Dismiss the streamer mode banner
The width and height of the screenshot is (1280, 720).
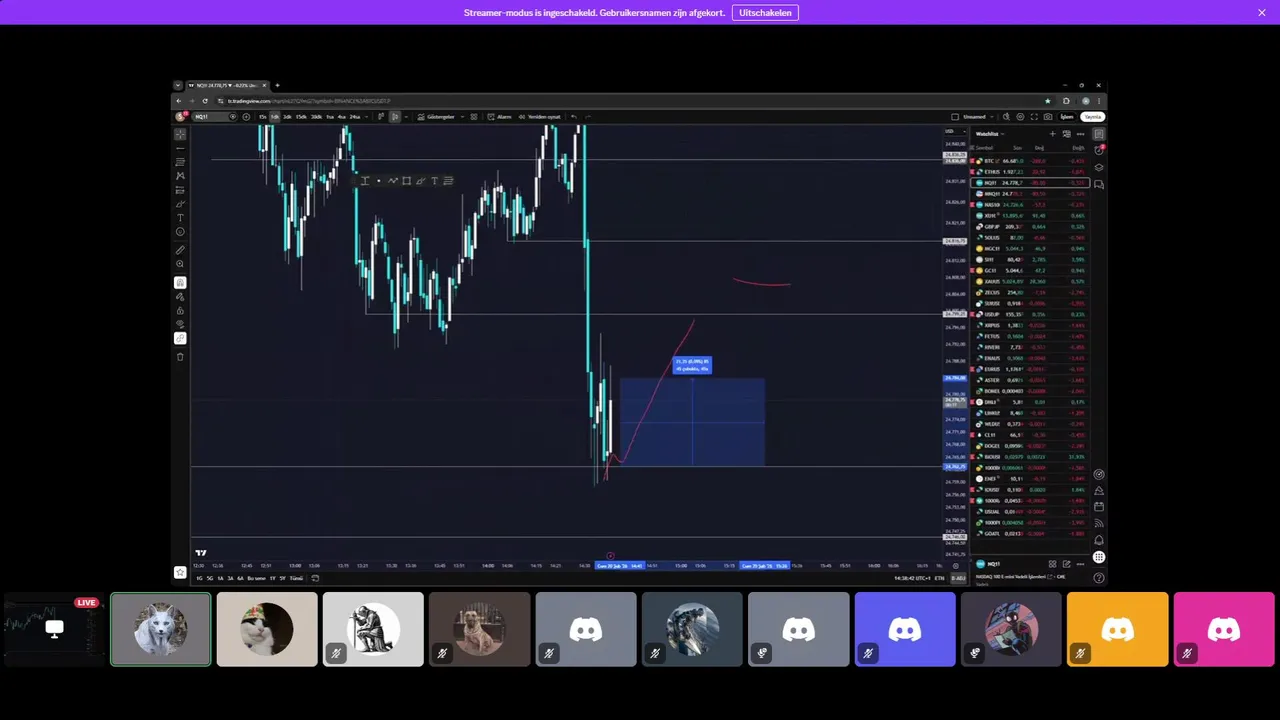click(x=1261, y=12)
